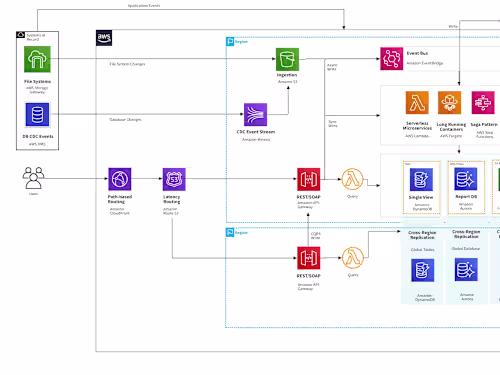The image size is (500, 375).
Task: Click the Saga Pattern Step Functions icon
Action: [x=483, y=103]
